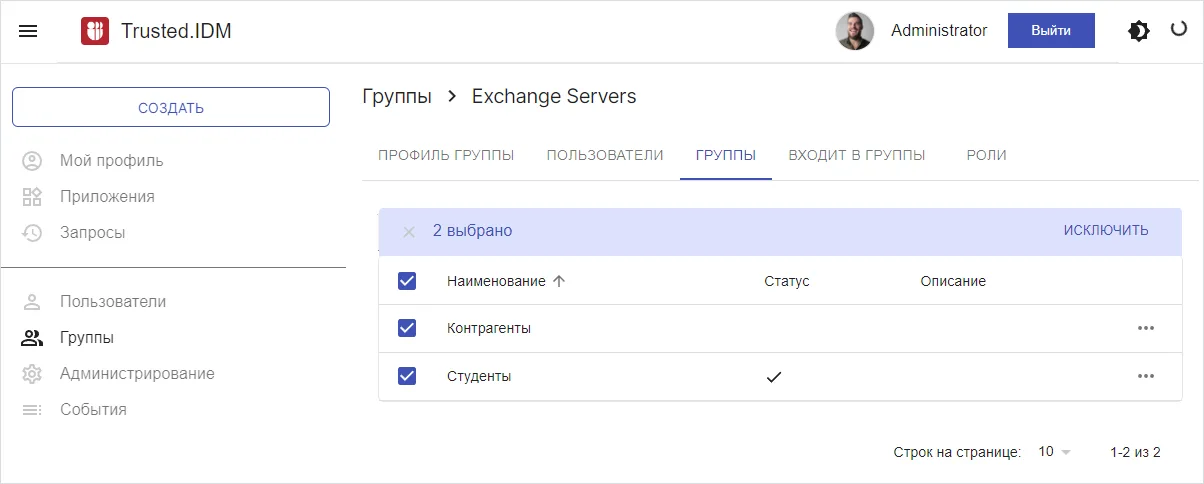Open the rows per page dropdown
This screenshot has height=484, width=1204.
[1054, 452]
